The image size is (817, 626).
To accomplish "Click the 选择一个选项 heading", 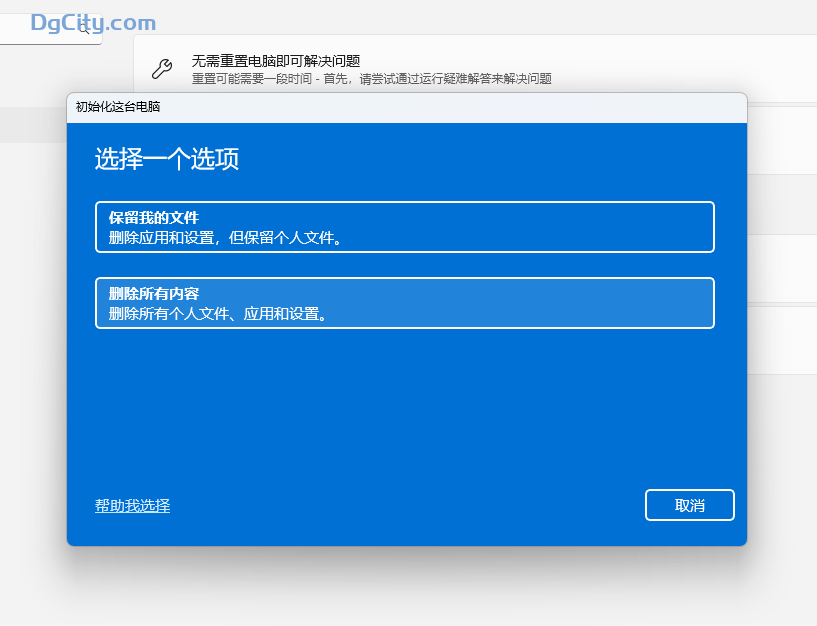I will point(165,158).
